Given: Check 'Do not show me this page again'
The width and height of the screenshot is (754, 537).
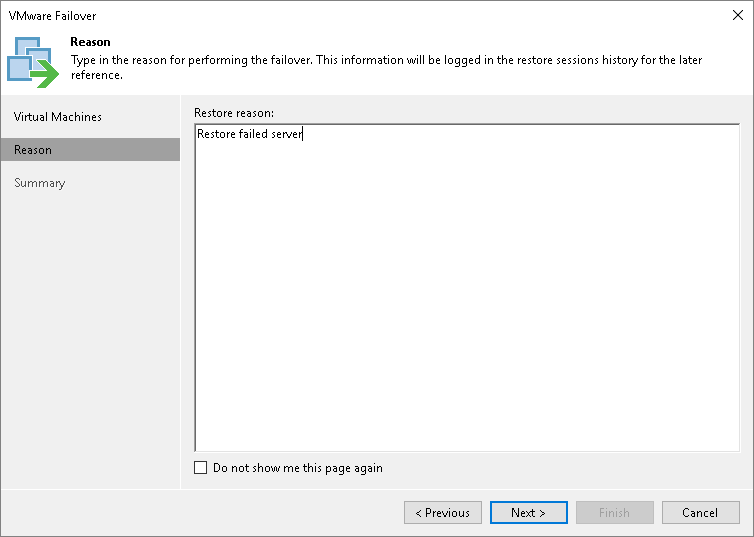Looking at the screenshot, I should click(201, 468).
